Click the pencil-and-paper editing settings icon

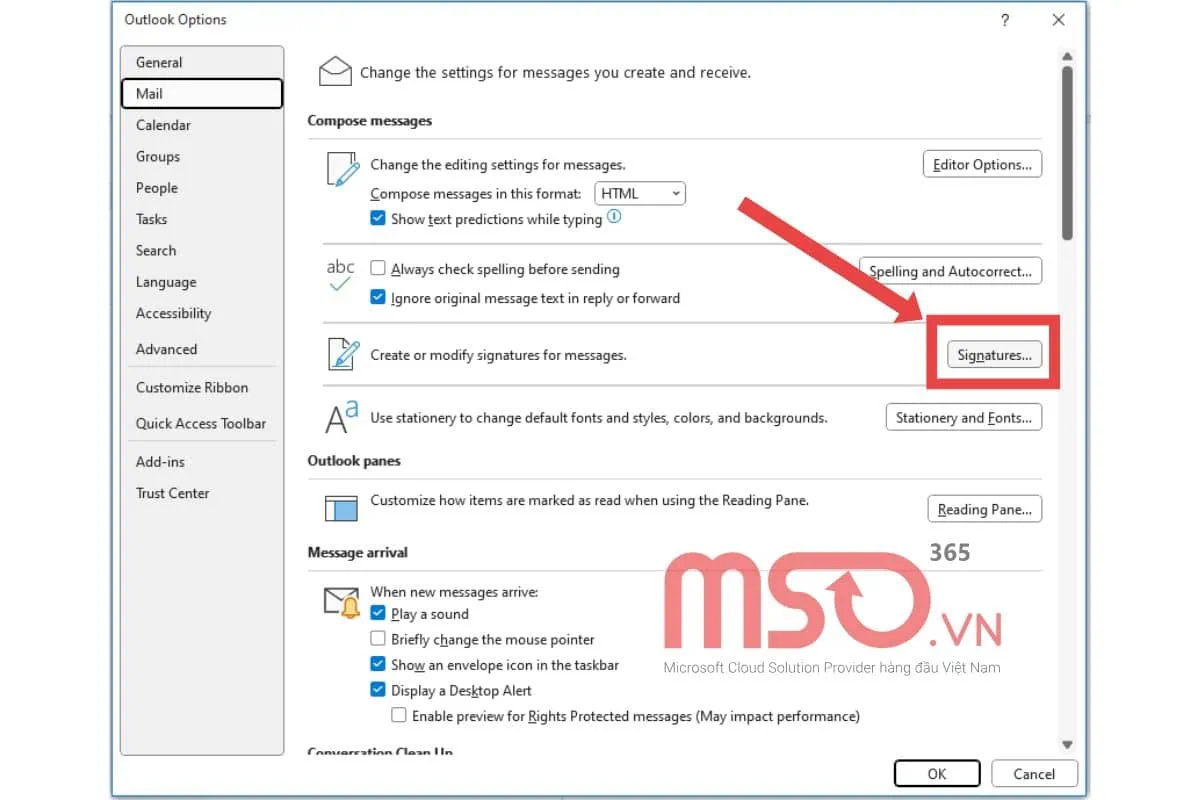[342, 169]
